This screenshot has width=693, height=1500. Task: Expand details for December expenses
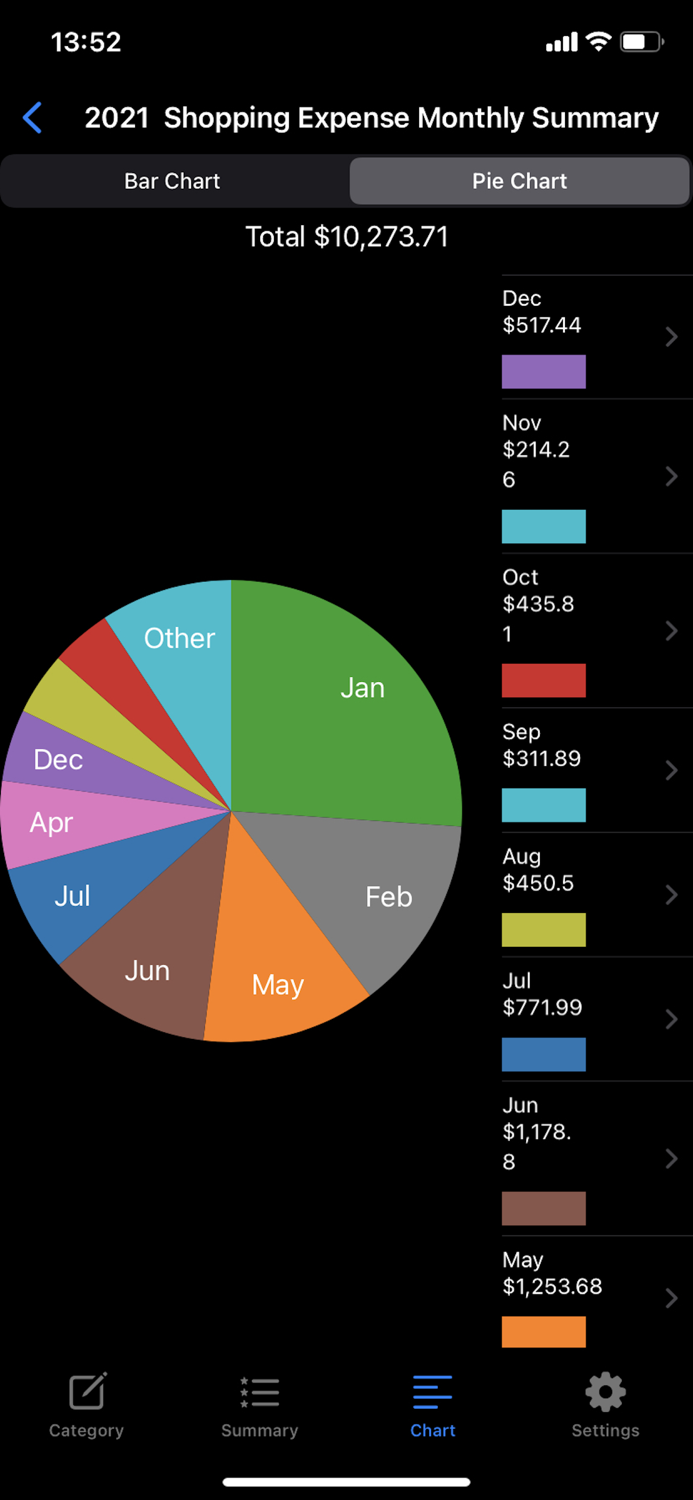click(670, 336)
